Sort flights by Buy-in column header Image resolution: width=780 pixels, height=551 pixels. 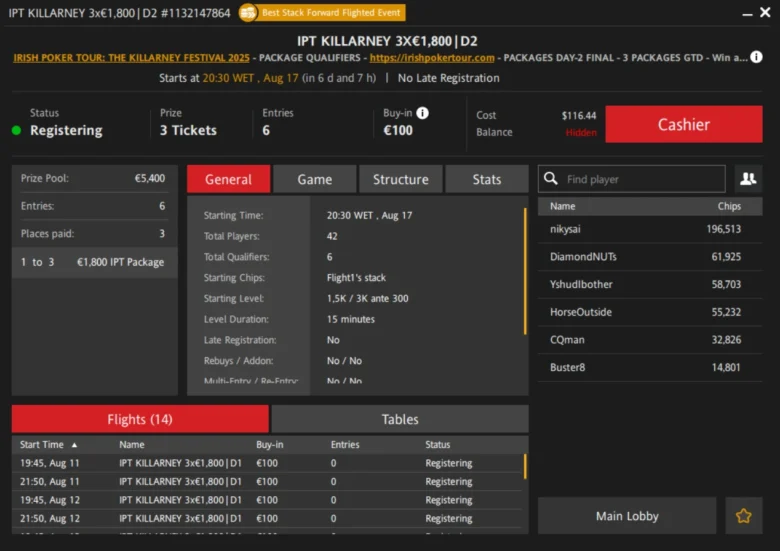270,445
